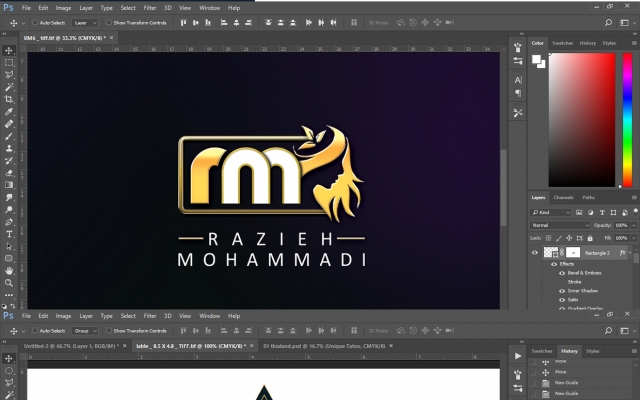Select the Dodge tool
The width and height of the screenshot is (640, 400).
9,209
